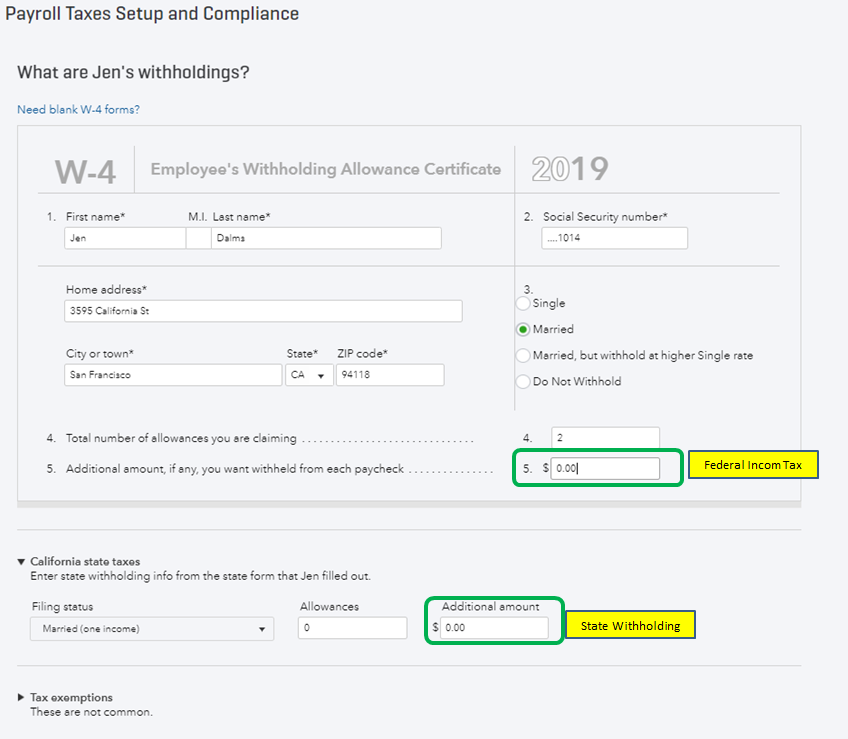This screenshot has width=848, height=739.
Task: Click the state Additional amount field
Action: pyautogui.click(x=494, y=628)
